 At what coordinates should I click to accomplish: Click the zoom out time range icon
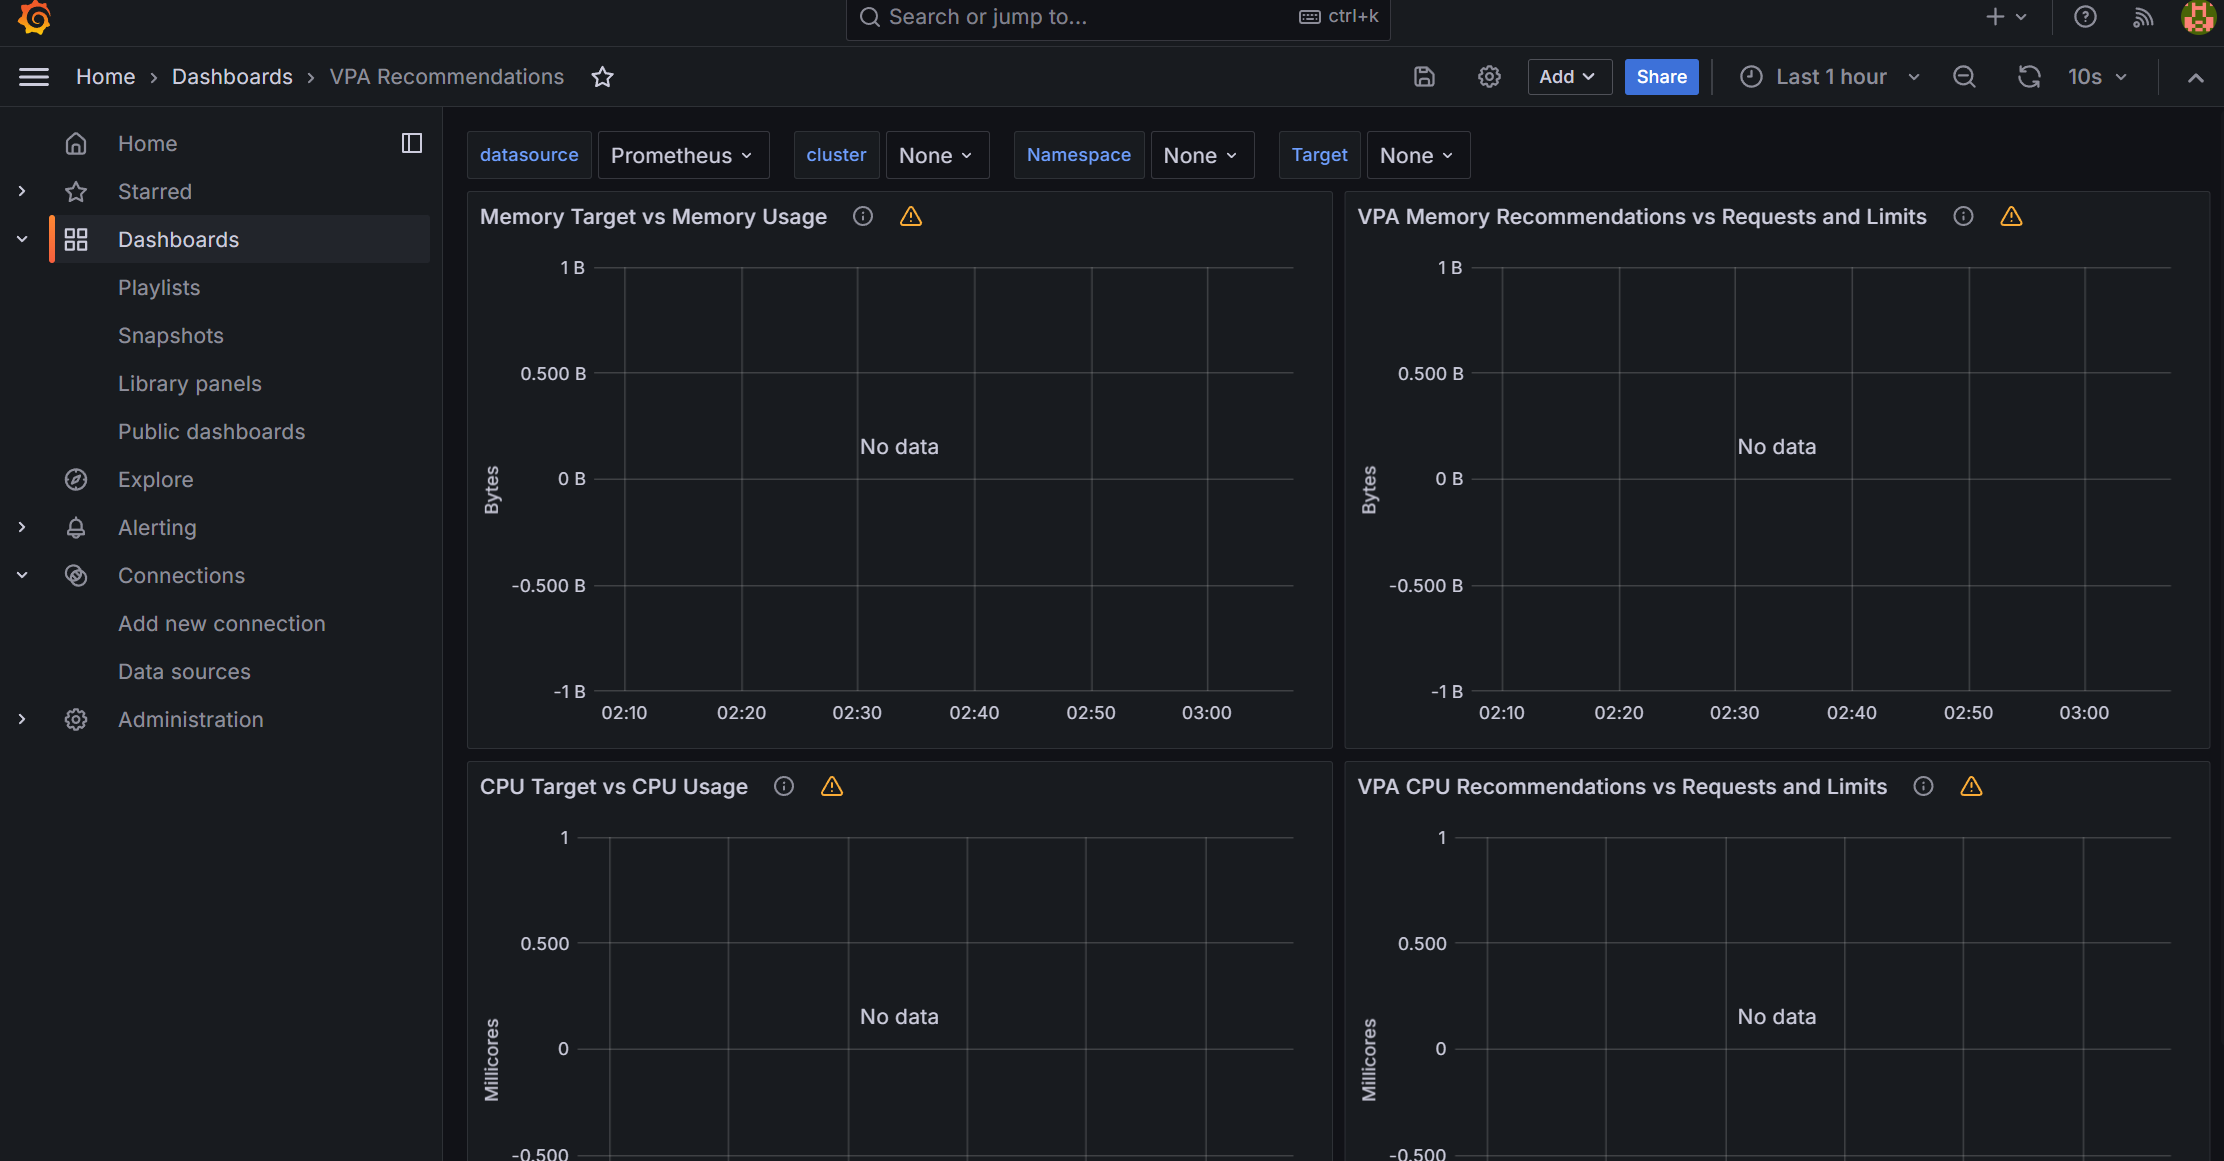1964,77
